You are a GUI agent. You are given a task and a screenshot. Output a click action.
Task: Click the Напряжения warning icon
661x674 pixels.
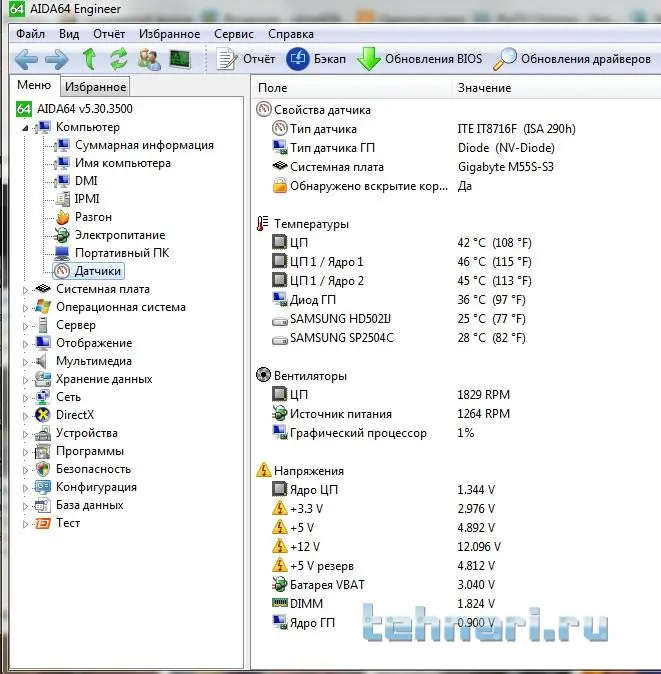coord(263,470)
